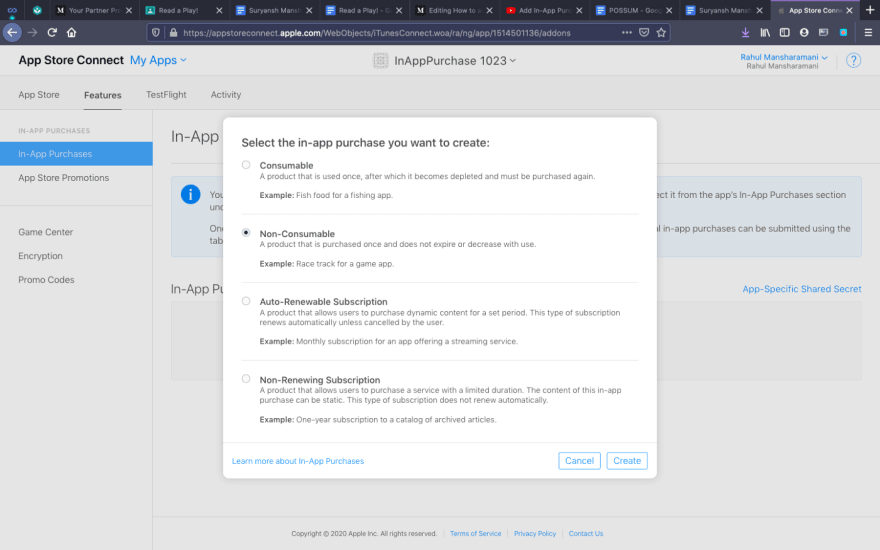The width and height of the screenshot is (880, 550).
Task: Open the Contact Us footer link
Action: point(586,533)
